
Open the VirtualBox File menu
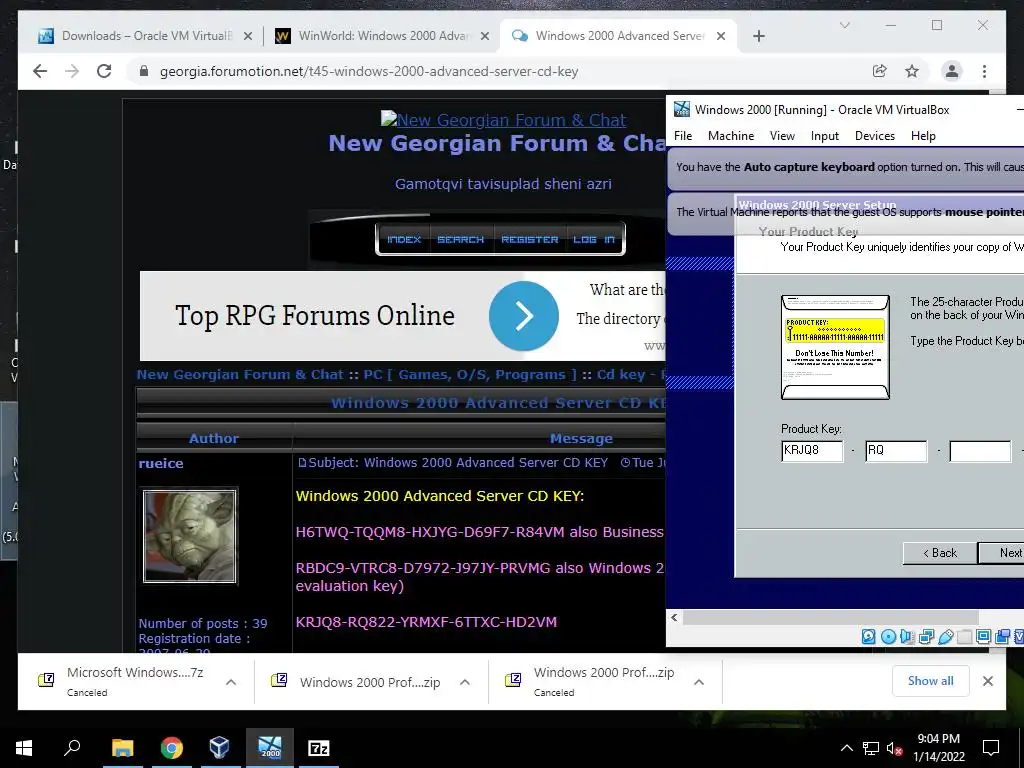pos(683,136)
